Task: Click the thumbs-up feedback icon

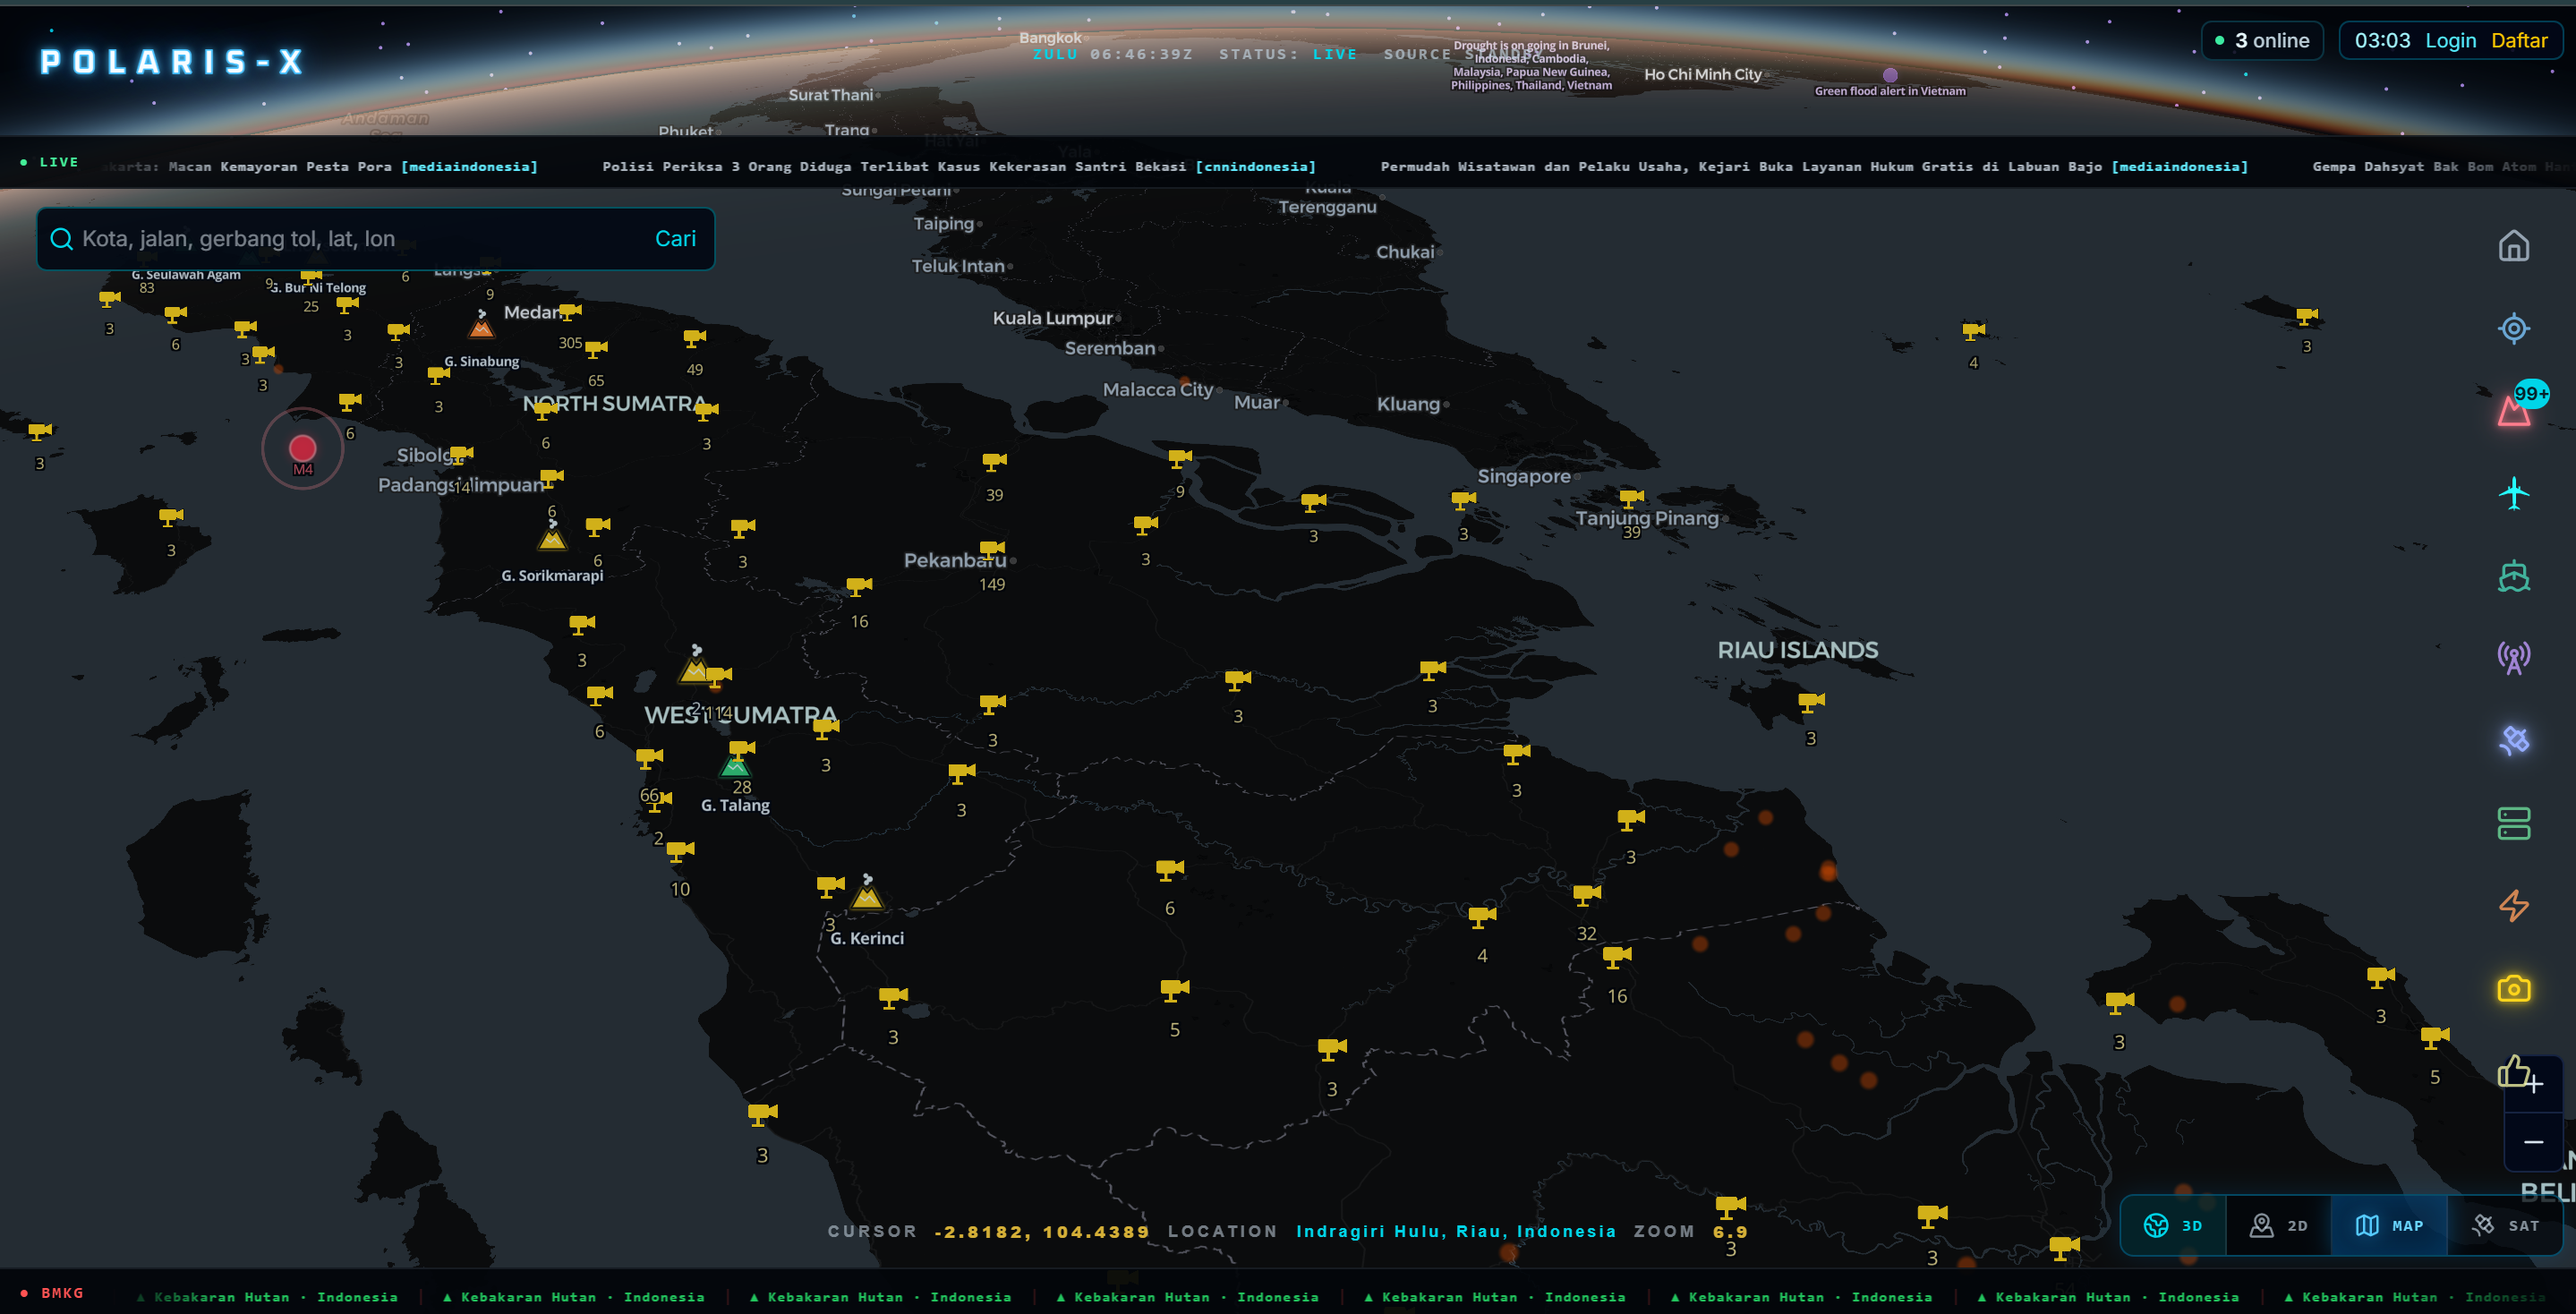Action: tap(2512, 1070)
